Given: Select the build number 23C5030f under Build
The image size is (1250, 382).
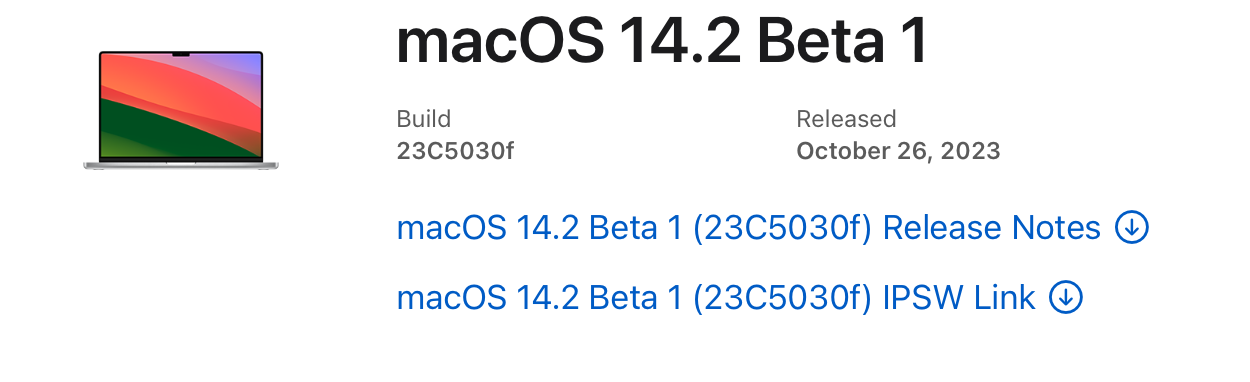Looking at the screenshot, I should (455, 152).
